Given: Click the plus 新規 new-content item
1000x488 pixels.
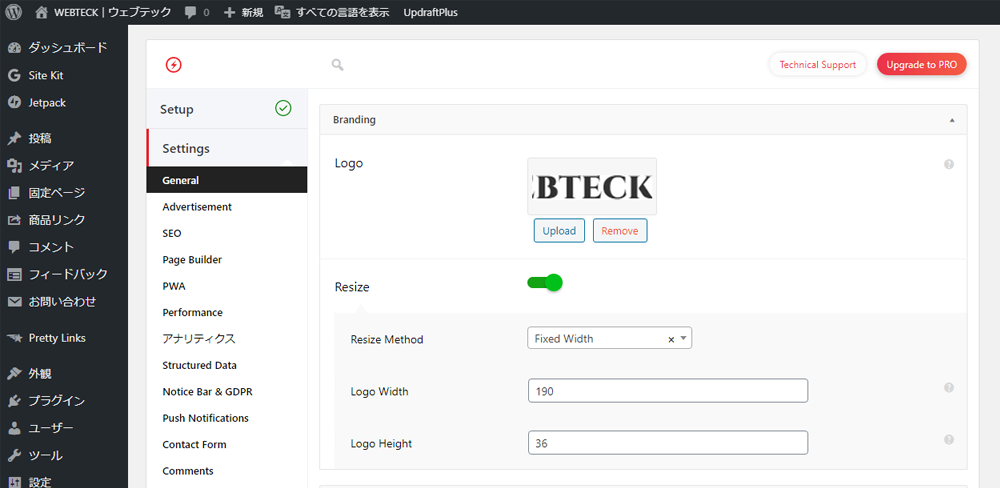Looking at the screenshot, I should tap(244, 12).
